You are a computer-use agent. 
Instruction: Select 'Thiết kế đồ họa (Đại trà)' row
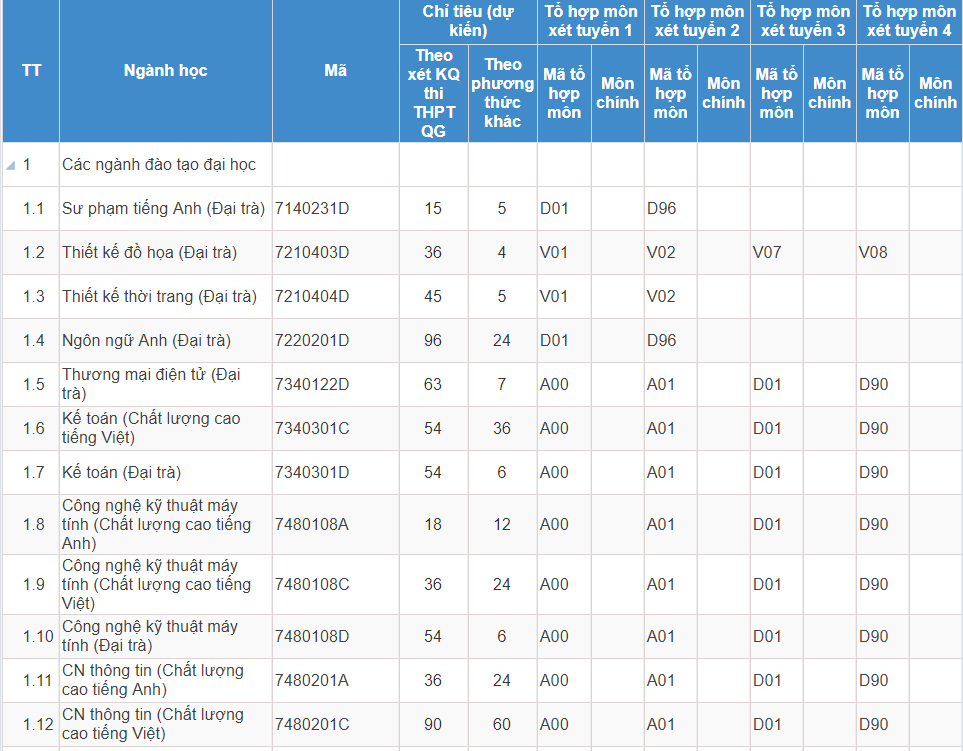click(149, 253)
